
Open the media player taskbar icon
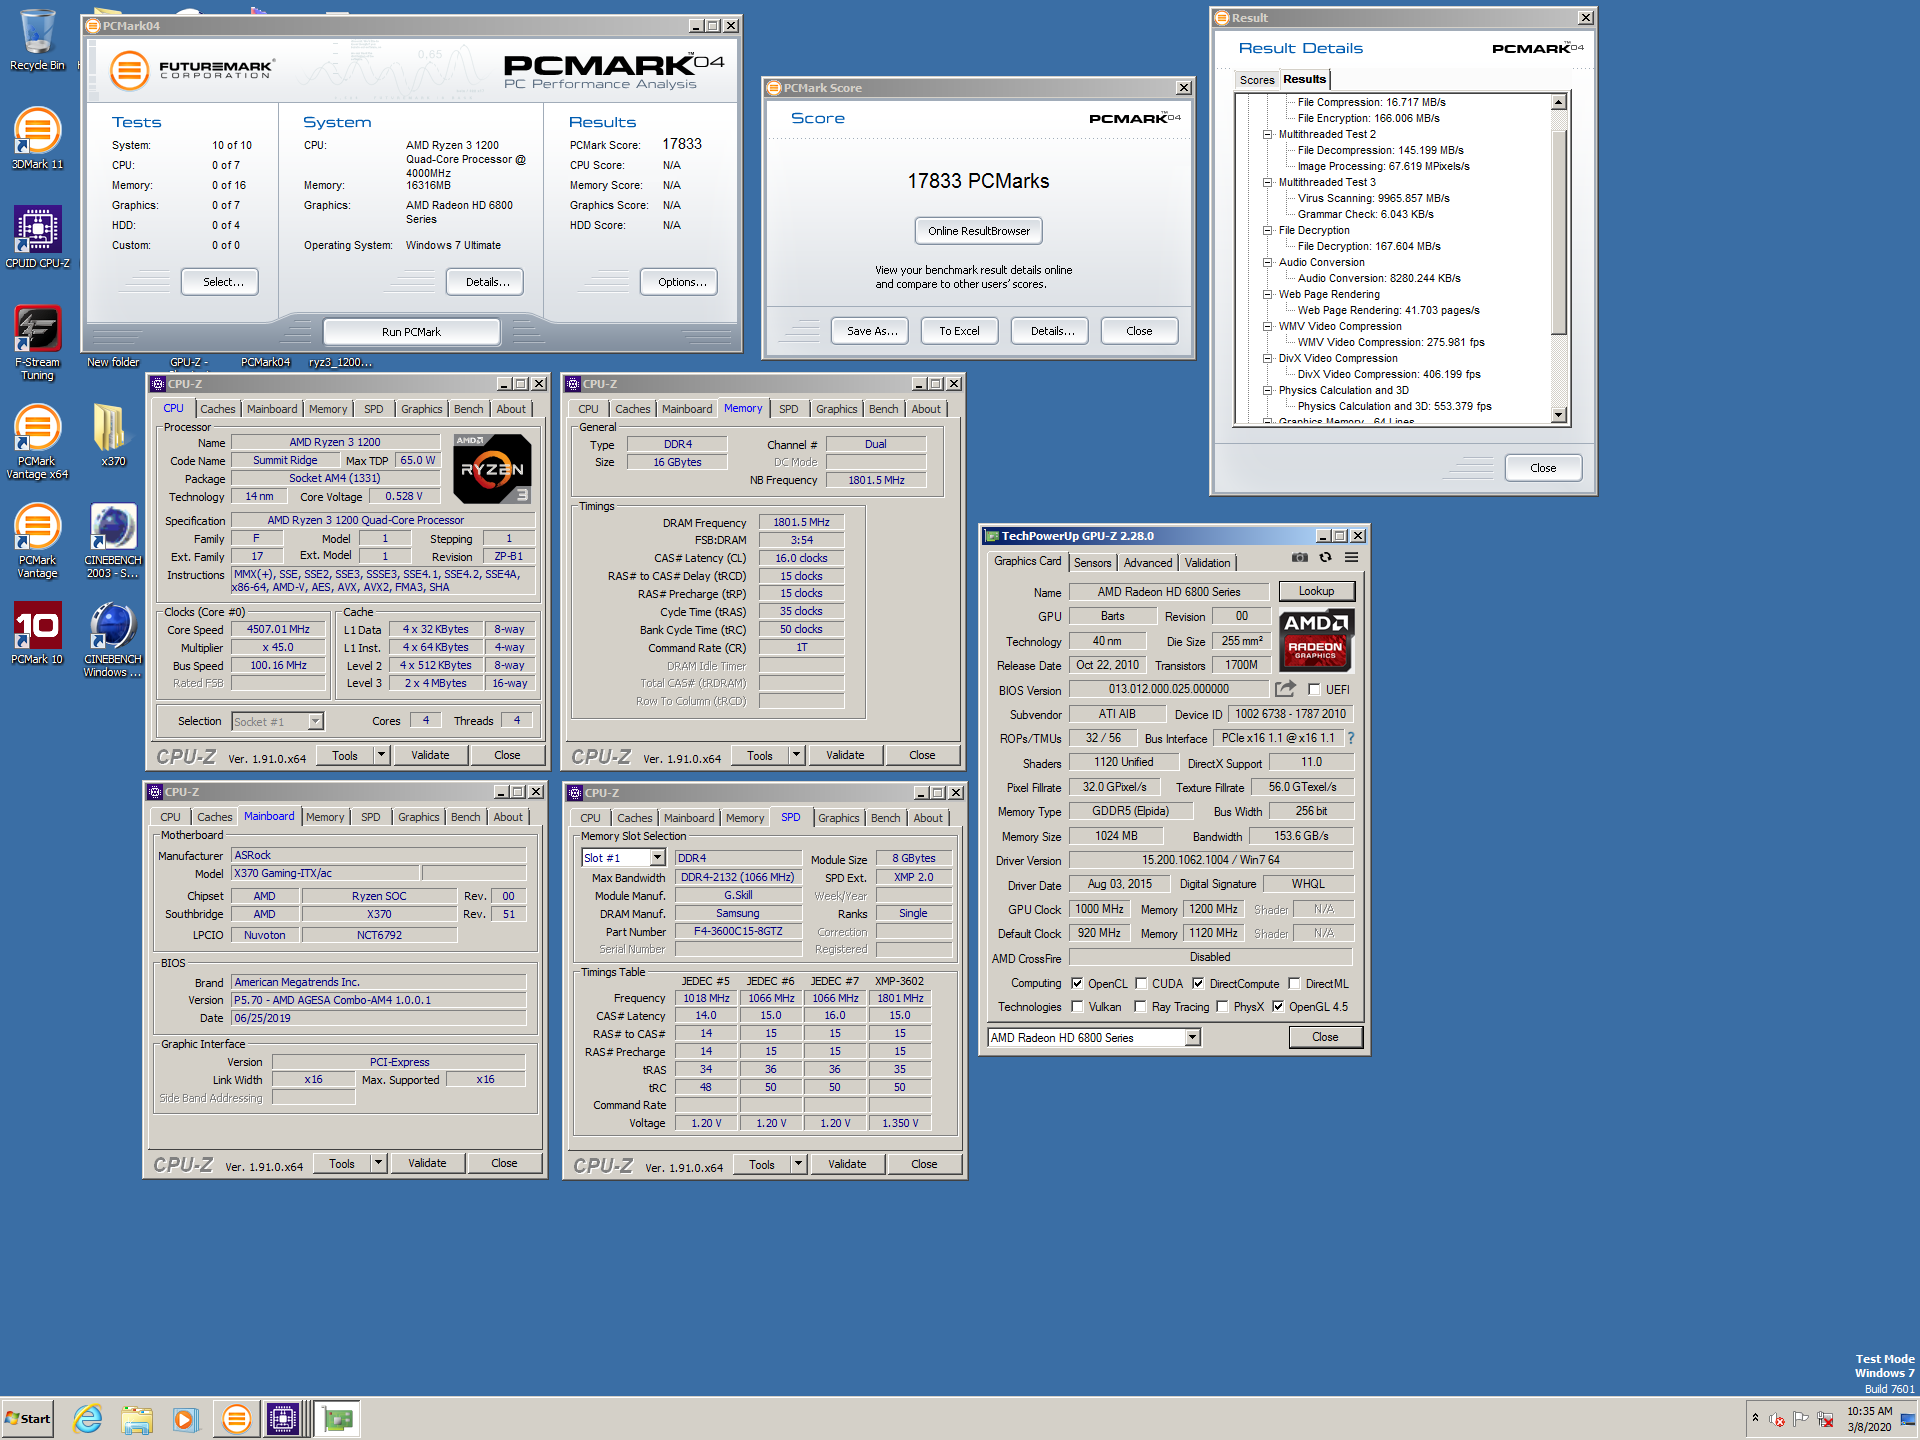point(185,1418)
